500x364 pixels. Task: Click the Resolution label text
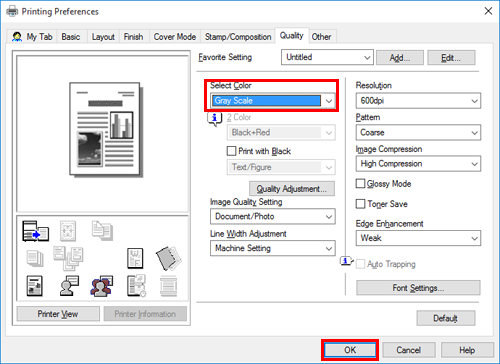[x=374, y=86]
